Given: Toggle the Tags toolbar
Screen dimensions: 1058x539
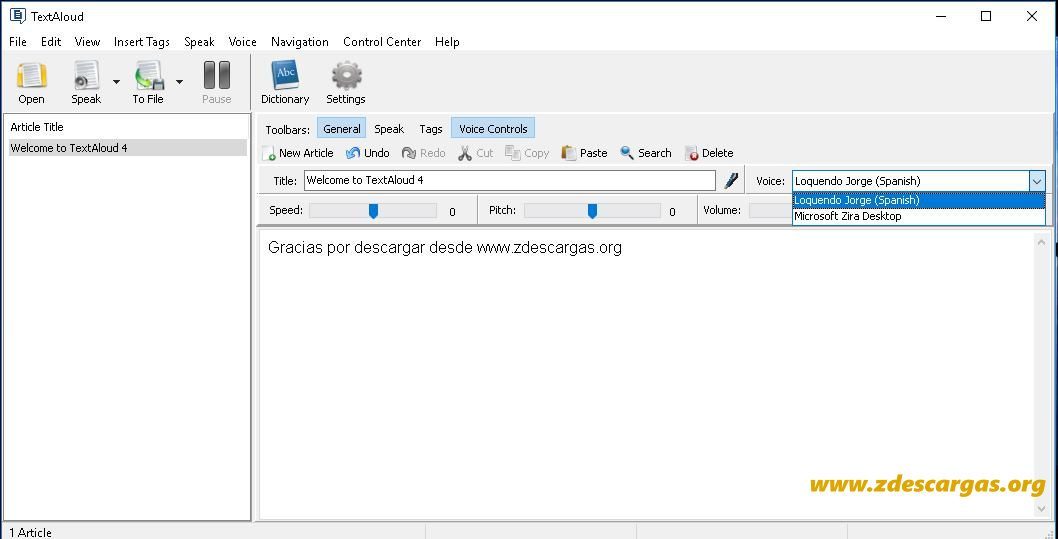Looking at the screenshot, I should (430, 129).
